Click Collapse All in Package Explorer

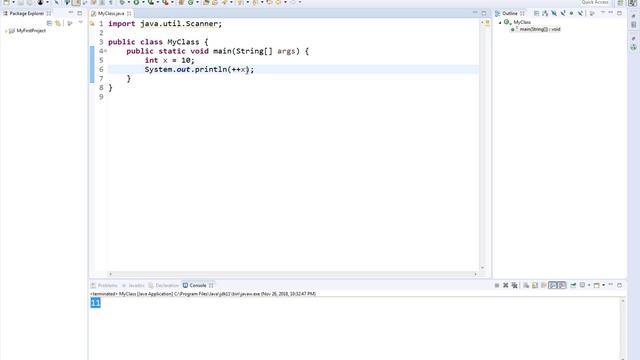tap(49, 23)
